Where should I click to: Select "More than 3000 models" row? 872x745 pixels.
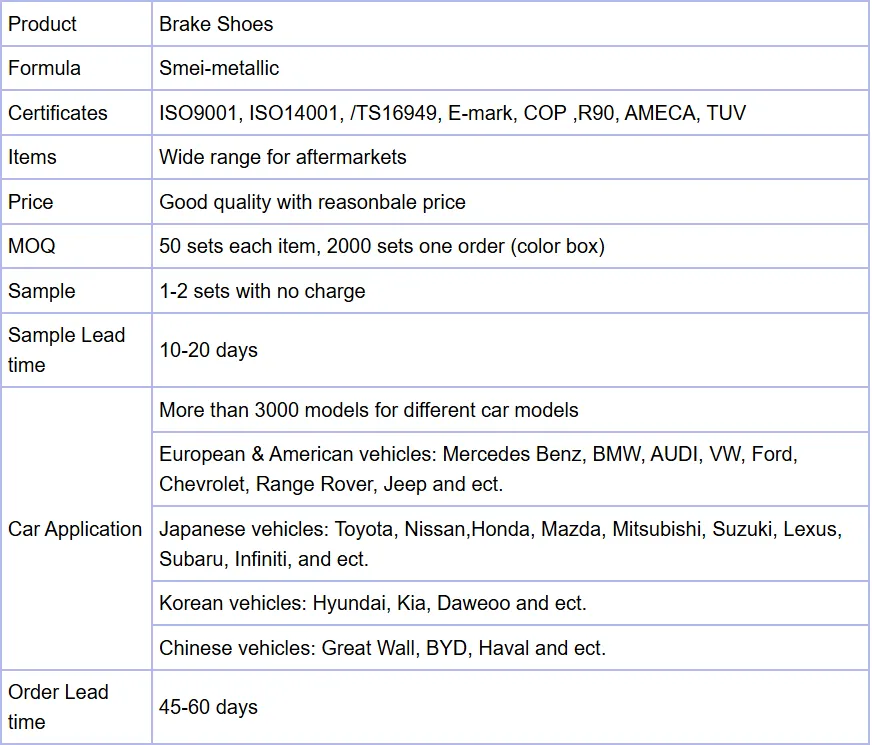pos(368,410)
